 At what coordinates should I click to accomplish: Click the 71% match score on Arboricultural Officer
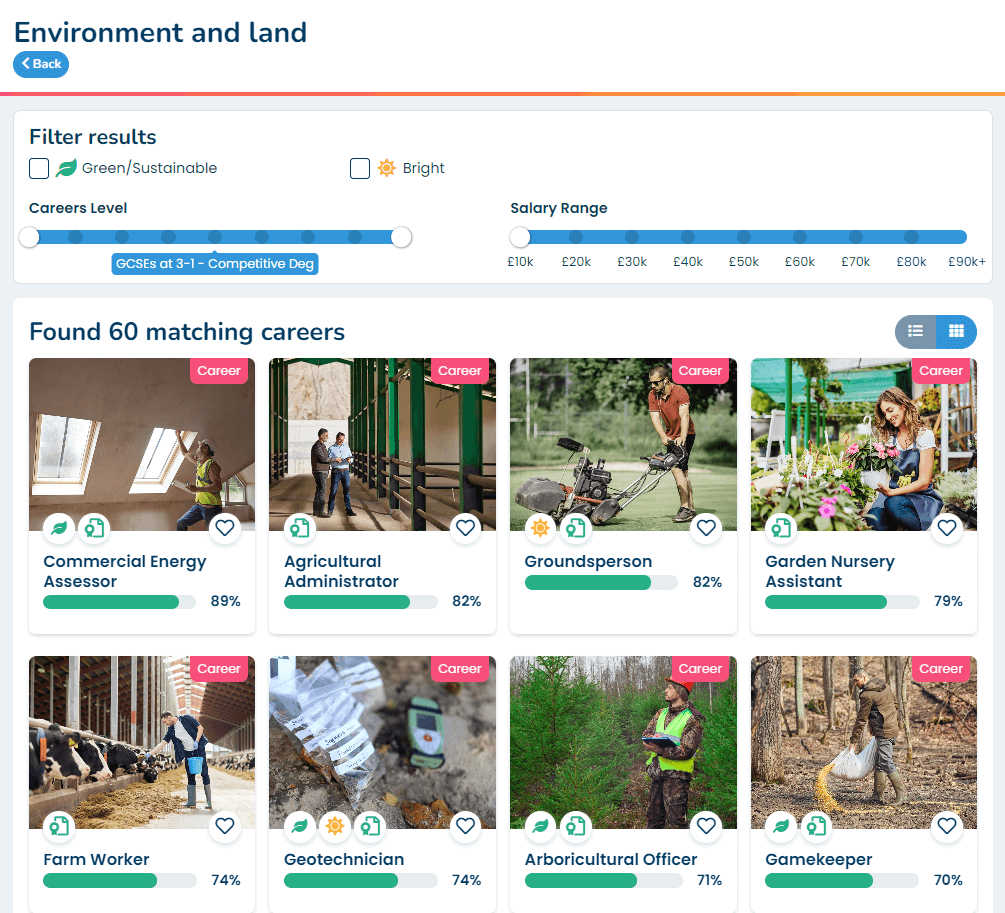coord(709,880)
